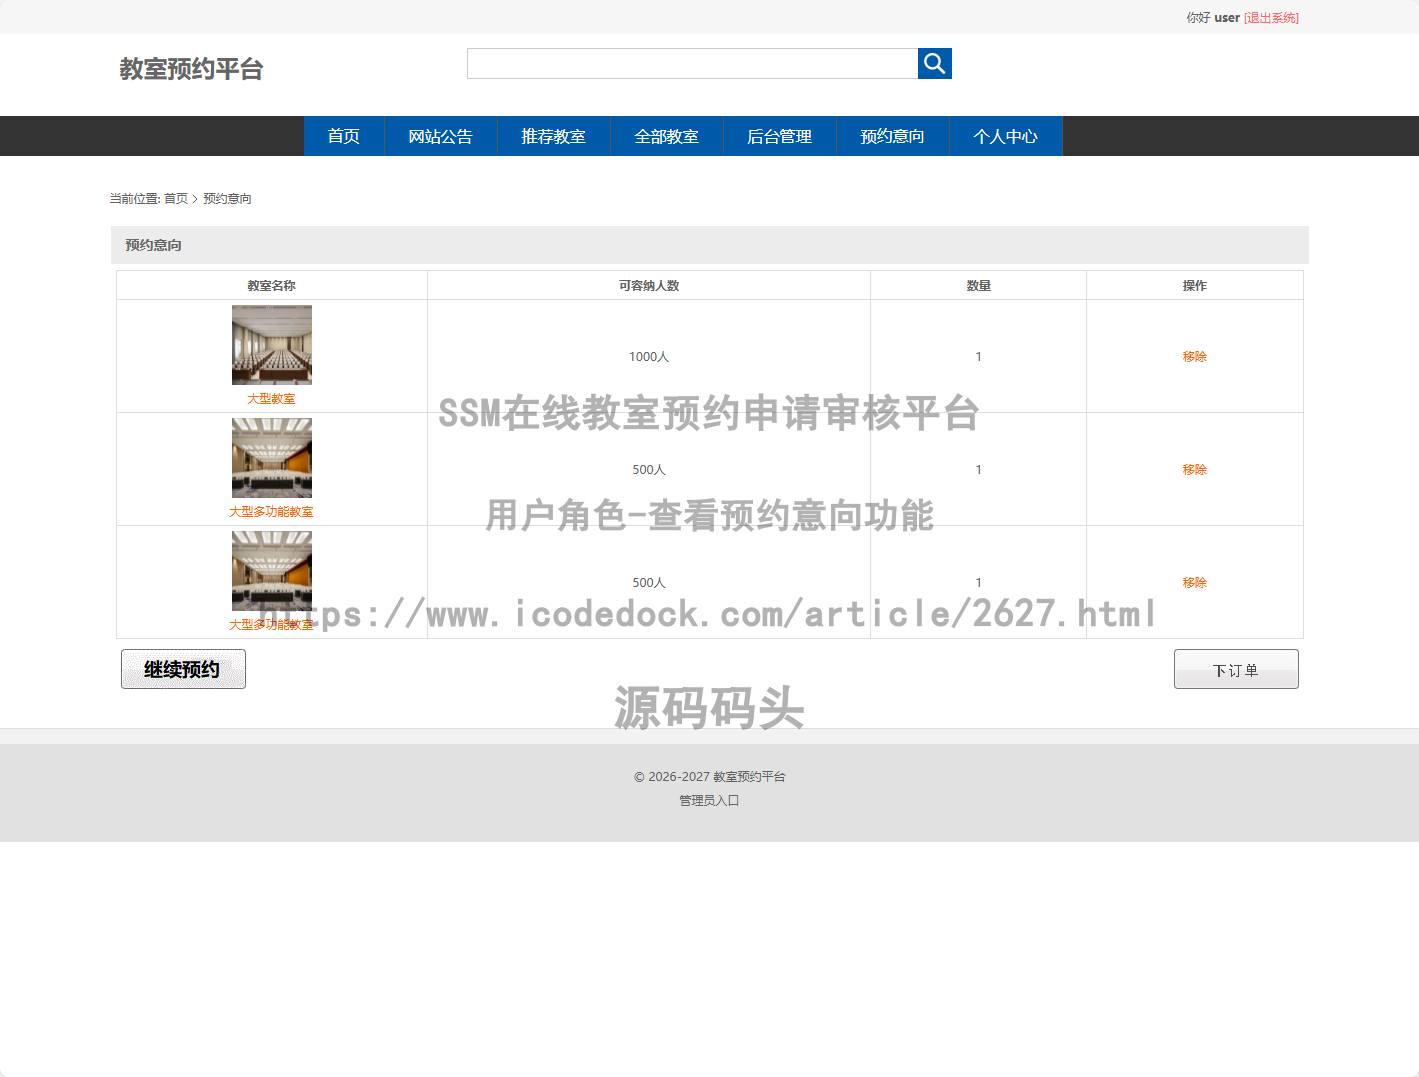1419x1077 pixels.
Task: Open the first 大型多功能教室 thumbnail
Action: click(272, 458)
